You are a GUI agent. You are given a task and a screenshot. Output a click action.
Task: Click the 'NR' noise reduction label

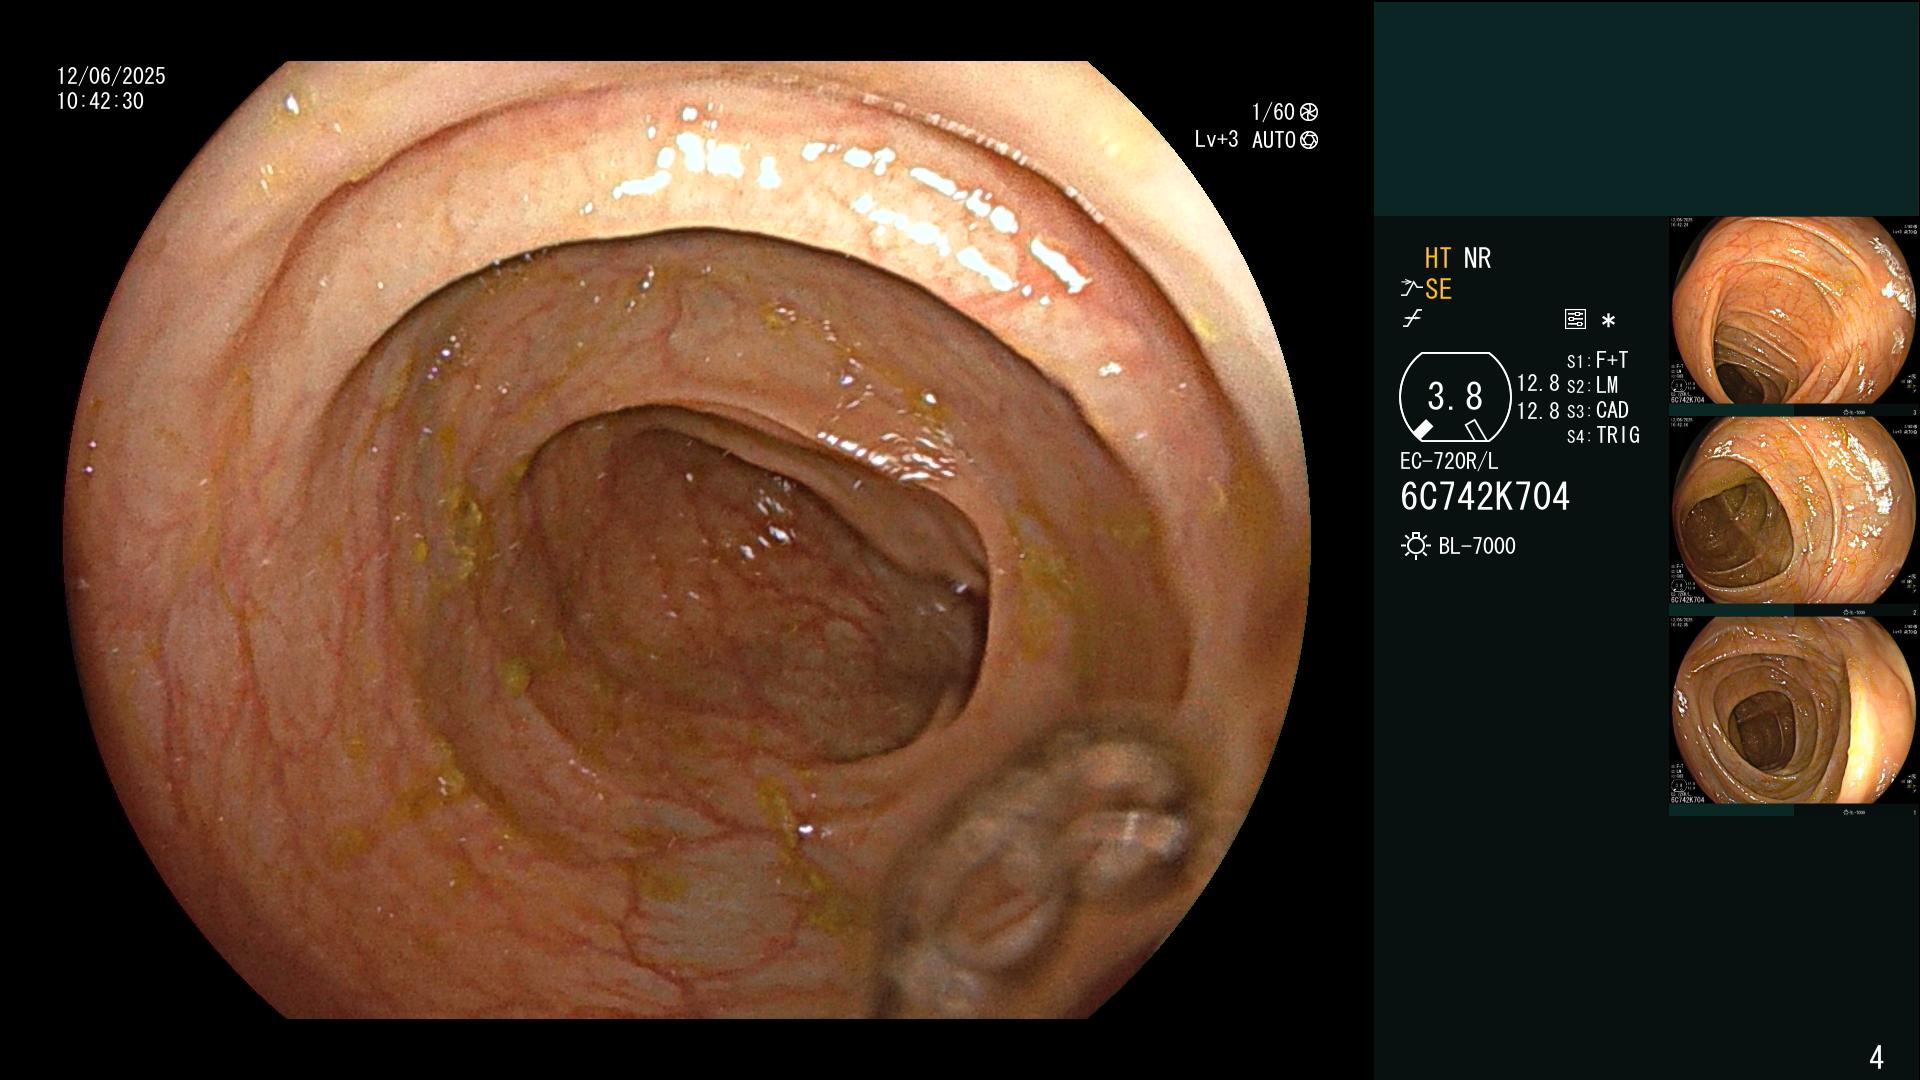(1477, 258)
